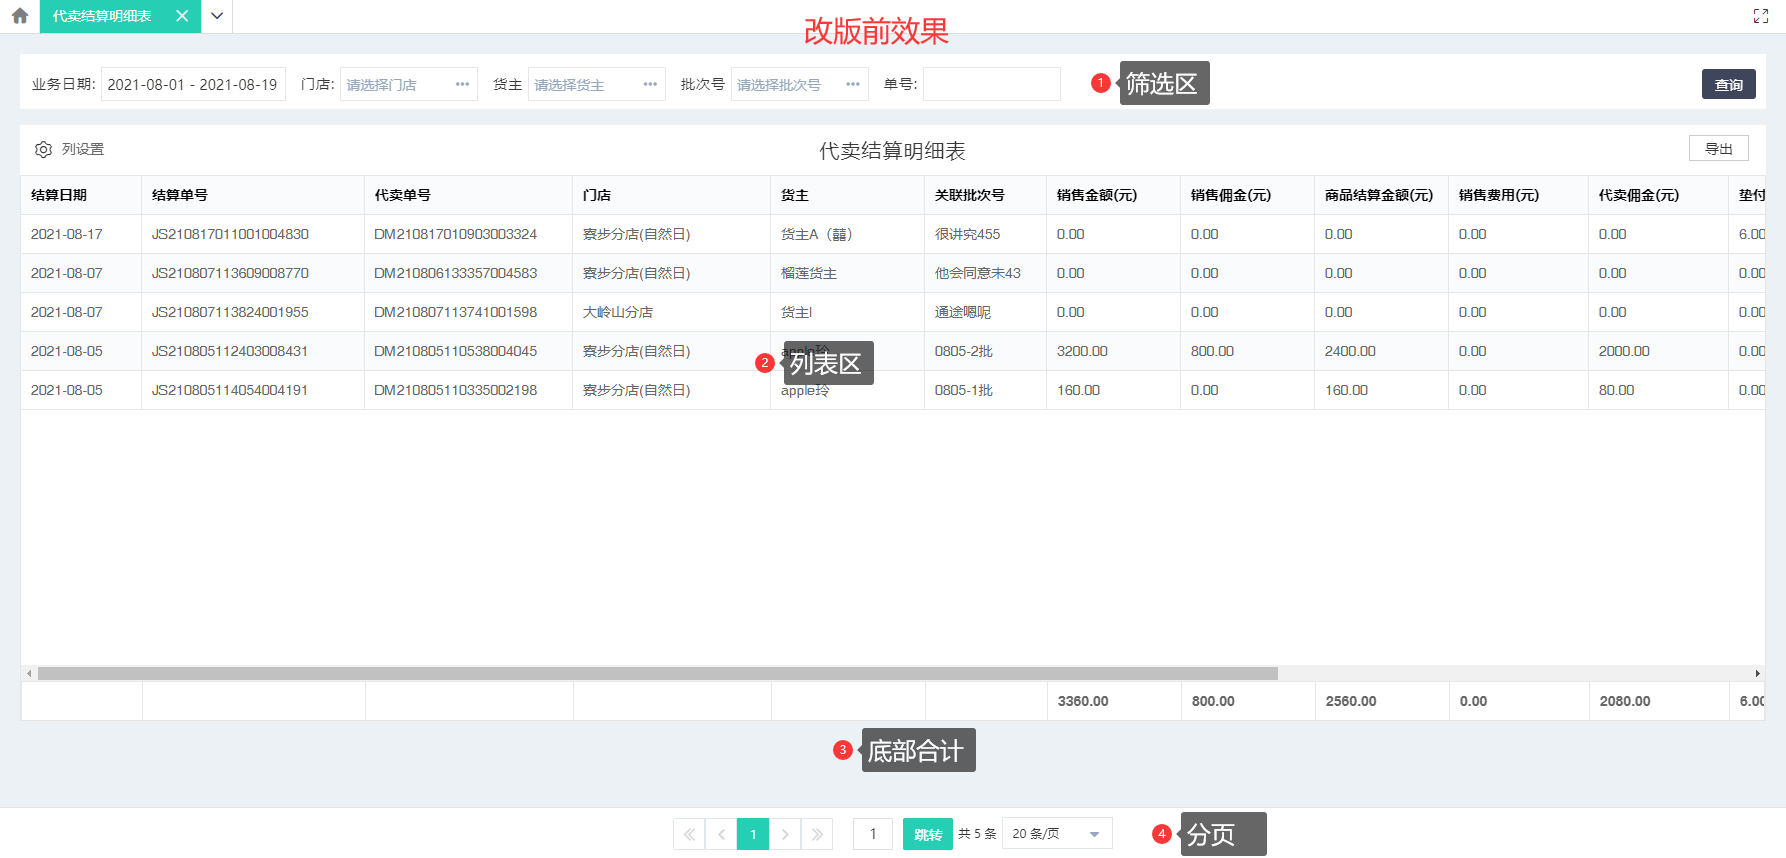1786x858 pixels.
Task: Focus the 单号 input field
Action: [992, 84]
